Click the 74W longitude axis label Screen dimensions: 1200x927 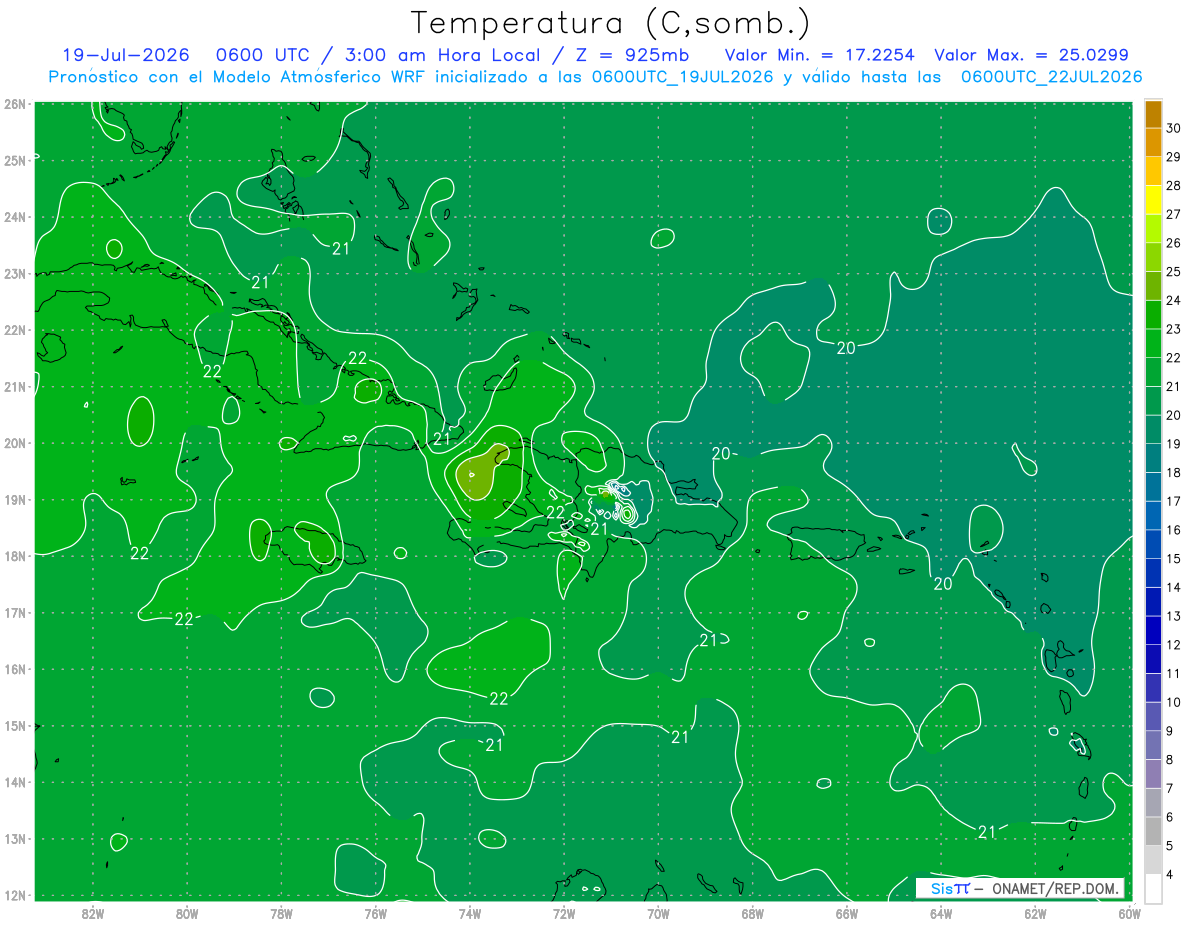470,913
